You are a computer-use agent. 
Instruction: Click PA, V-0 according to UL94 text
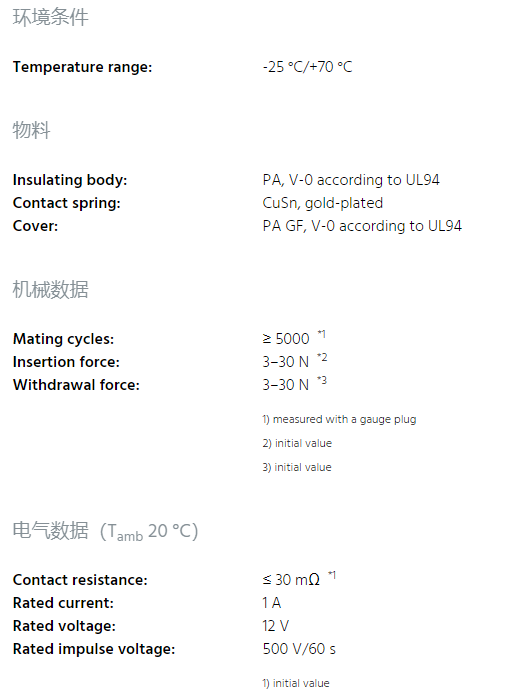[351, 180]
